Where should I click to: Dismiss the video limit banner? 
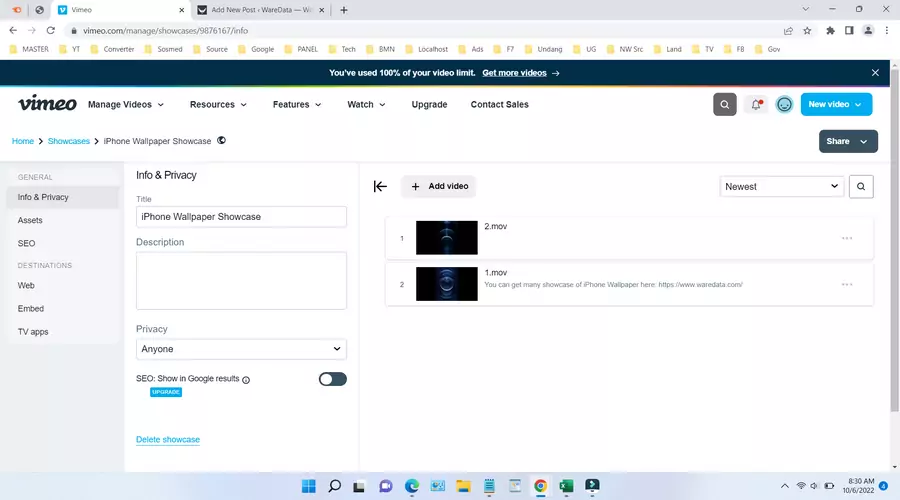click(x=875, y=73)
